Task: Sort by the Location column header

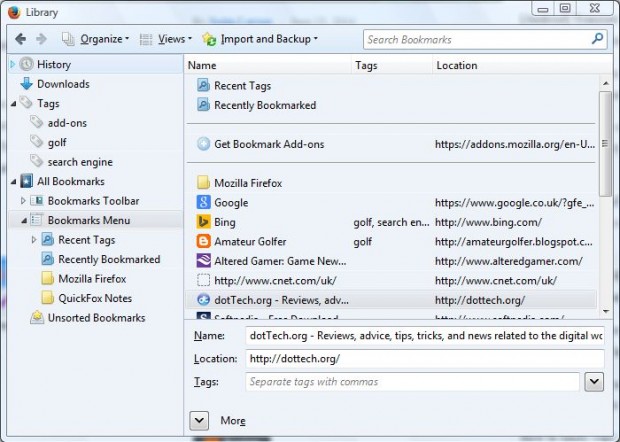Action: coord(515,65)
